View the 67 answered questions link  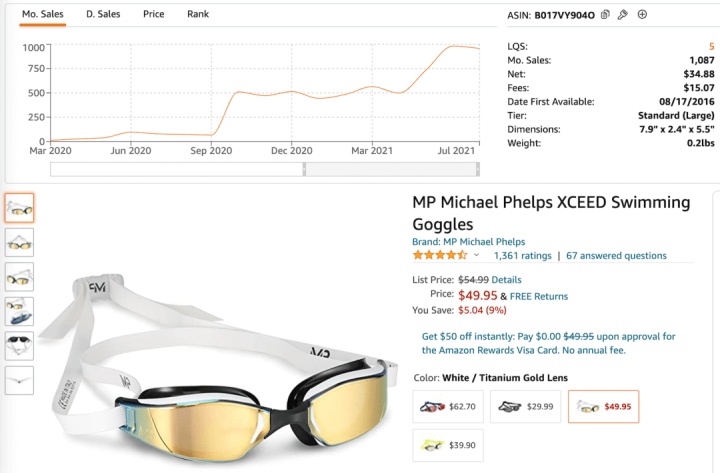coord(616,256)
